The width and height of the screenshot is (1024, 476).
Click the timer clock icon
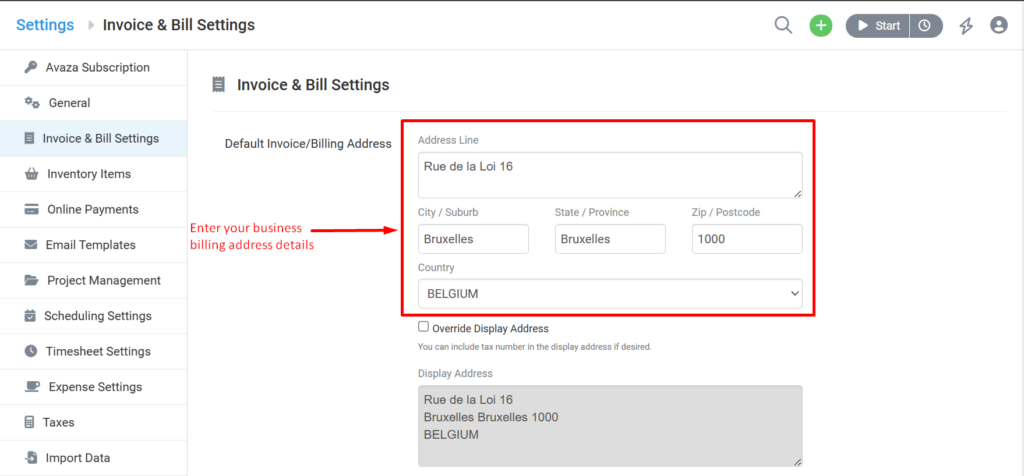[926, 26]
